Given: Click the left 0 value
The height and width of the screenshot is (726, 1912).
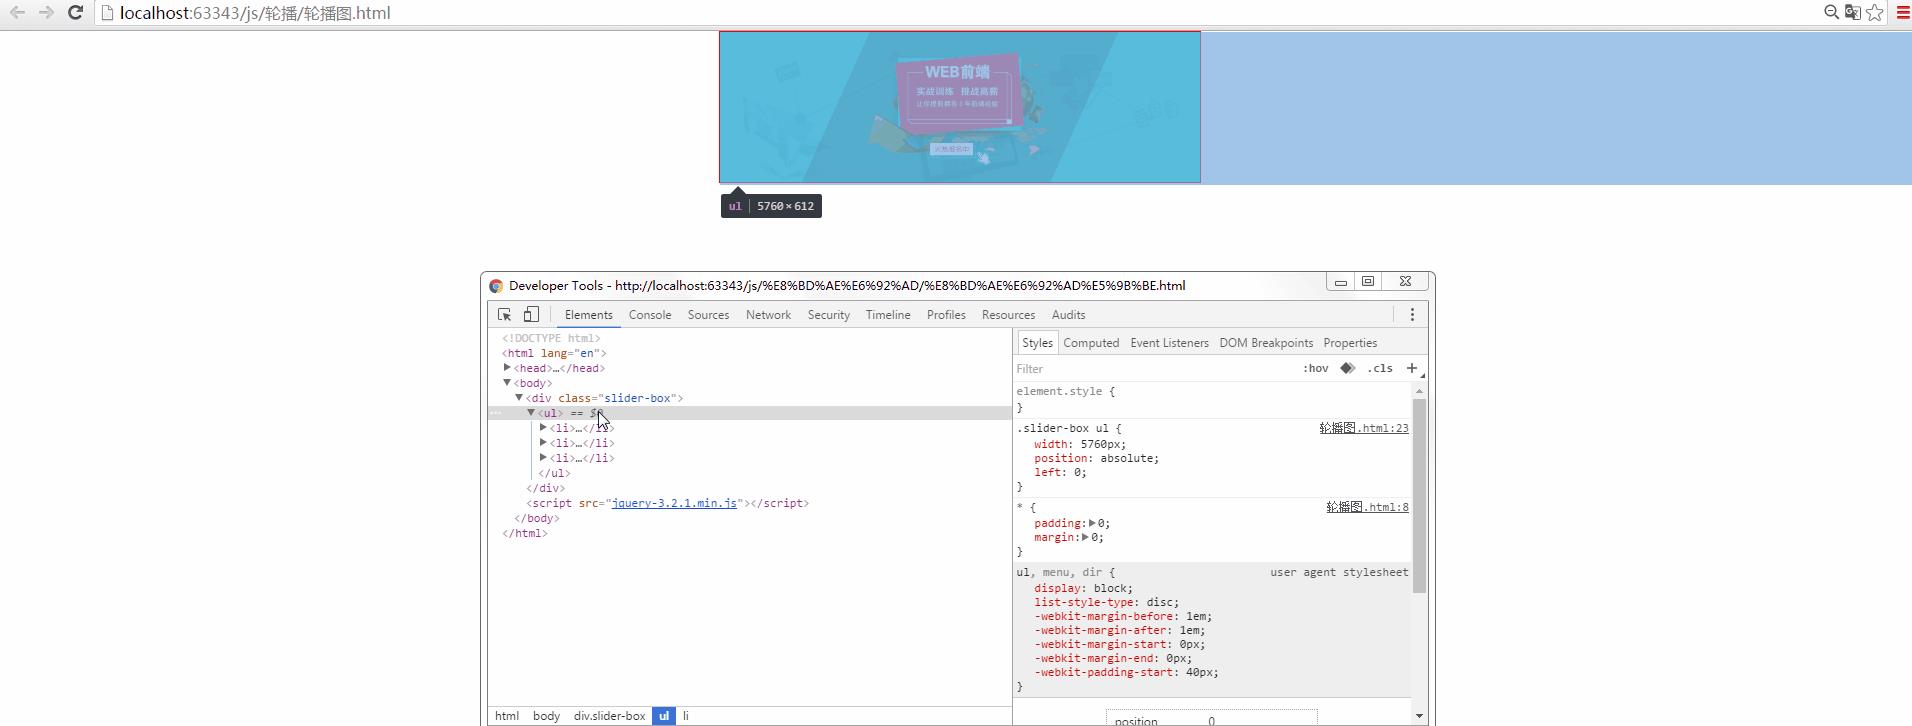Looking at the screenshot, I should coord(1076,472).
